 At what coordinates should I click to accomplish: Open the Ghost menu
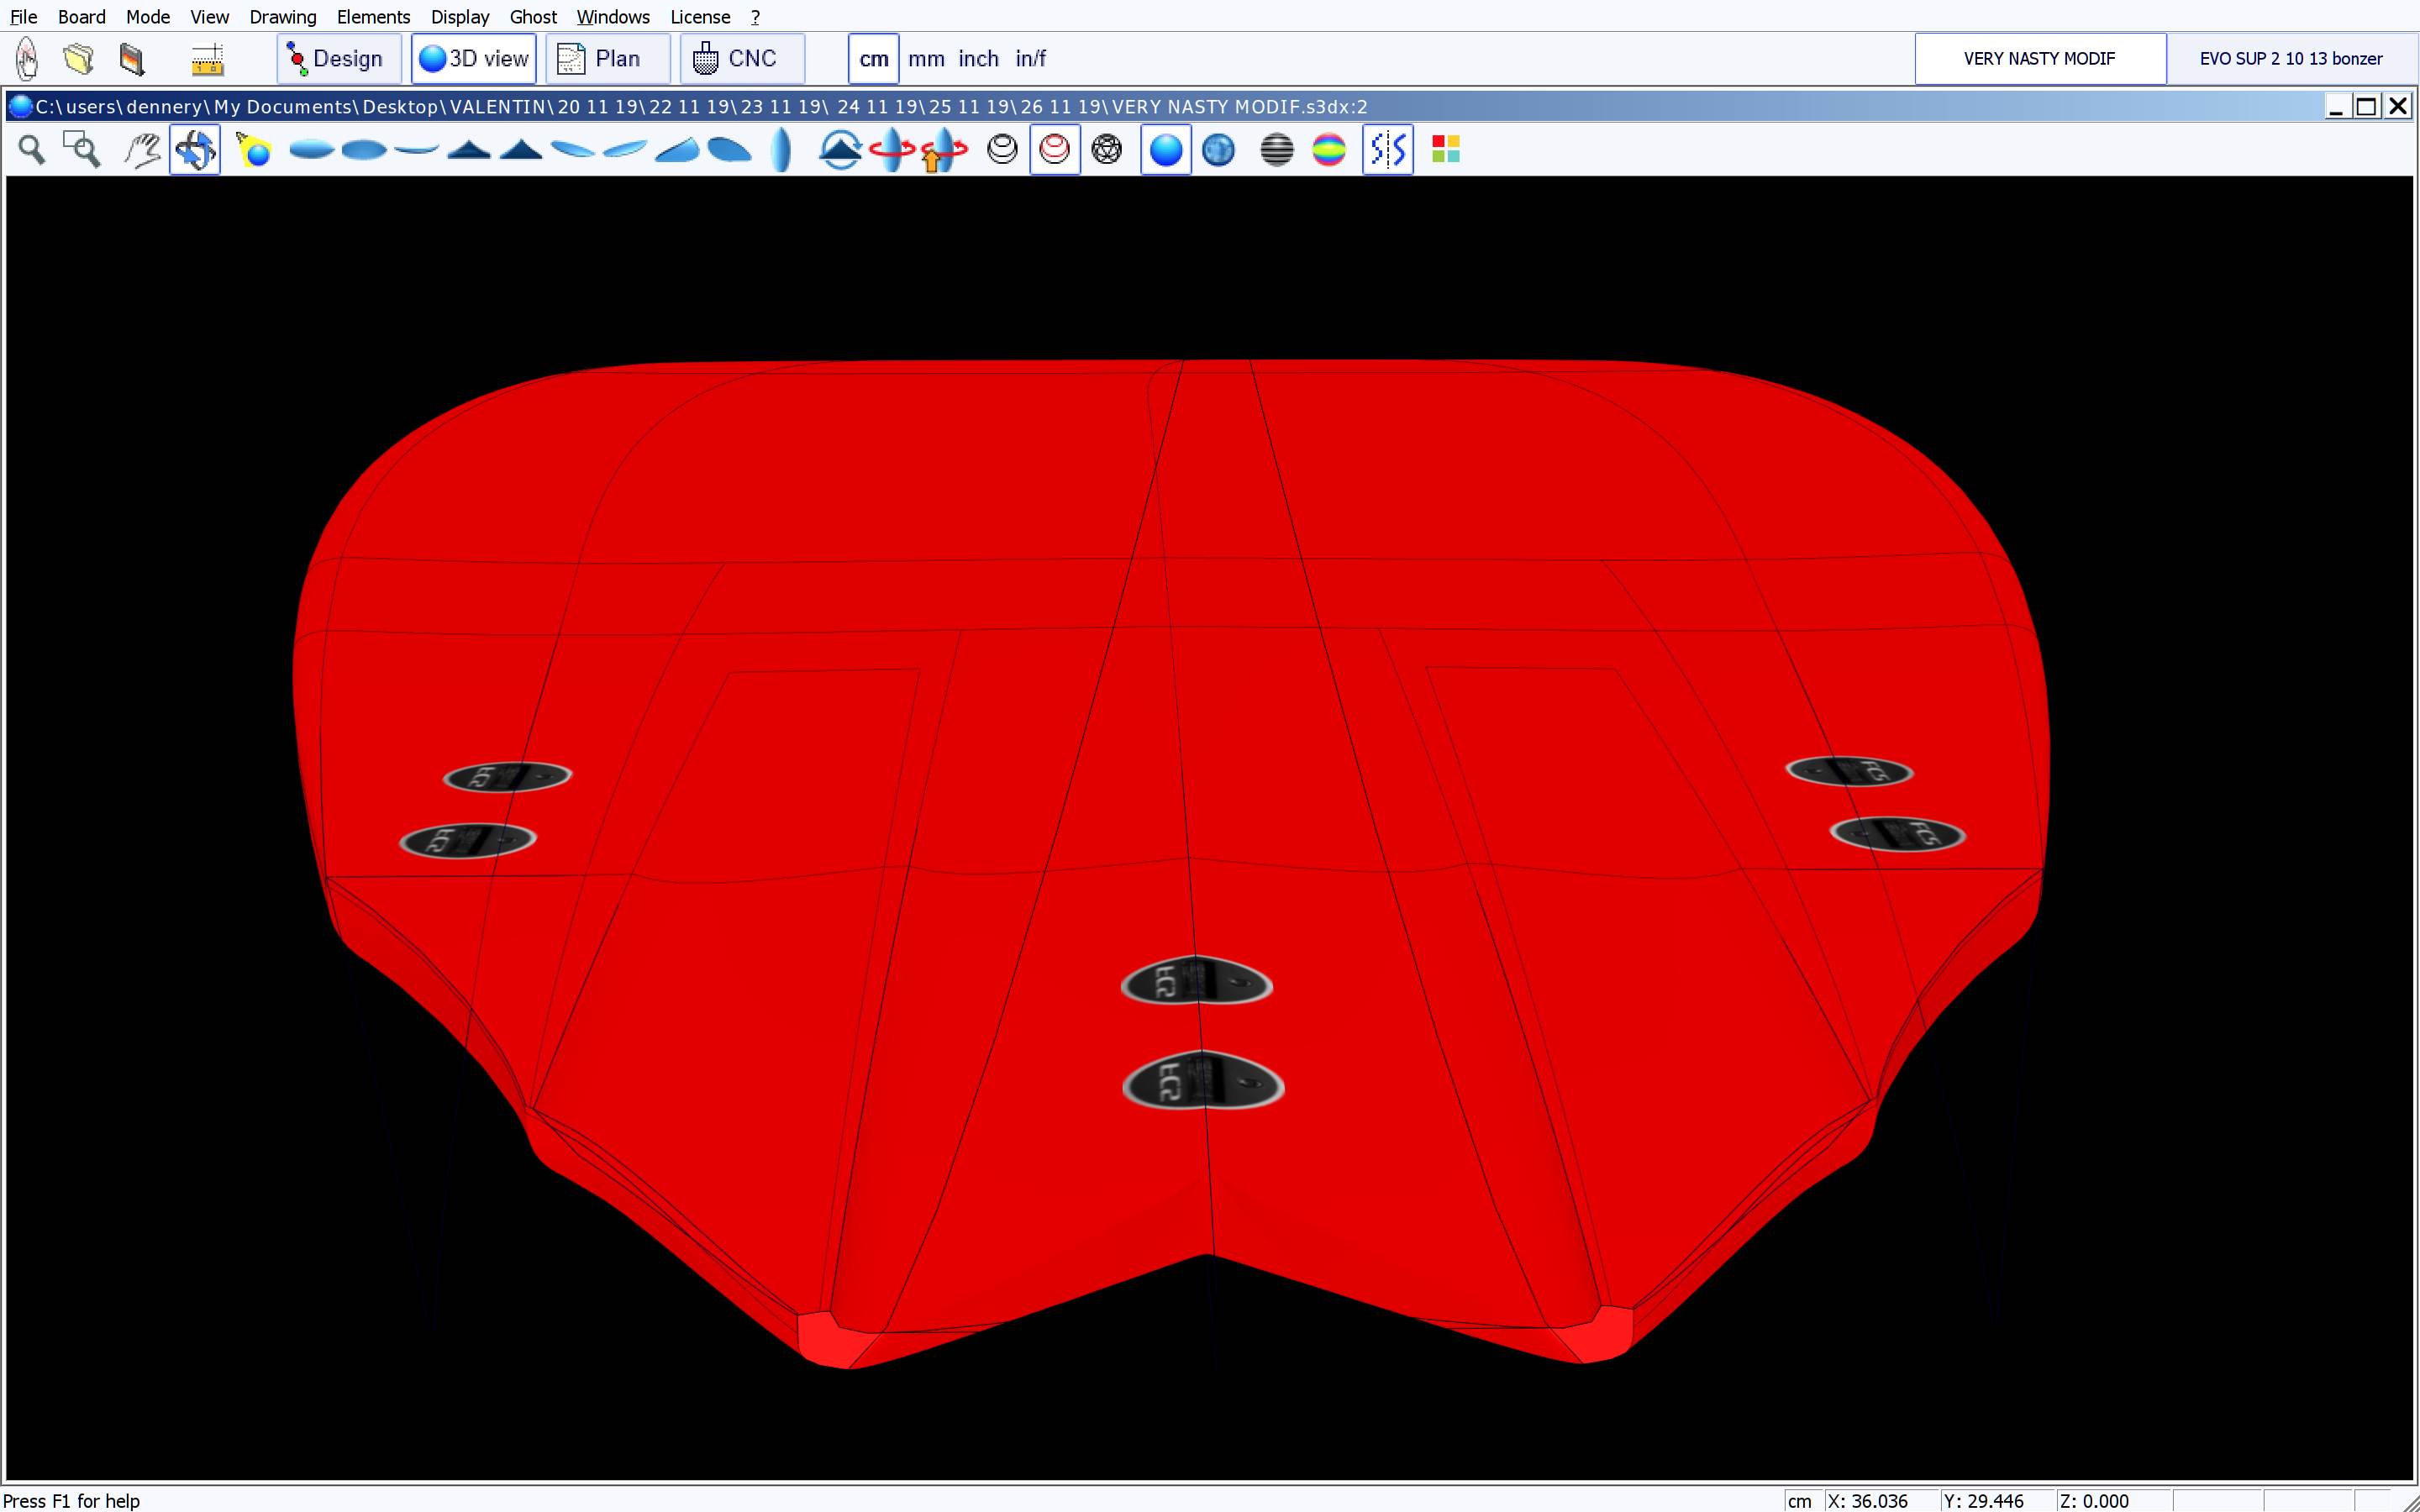(532, 17)
